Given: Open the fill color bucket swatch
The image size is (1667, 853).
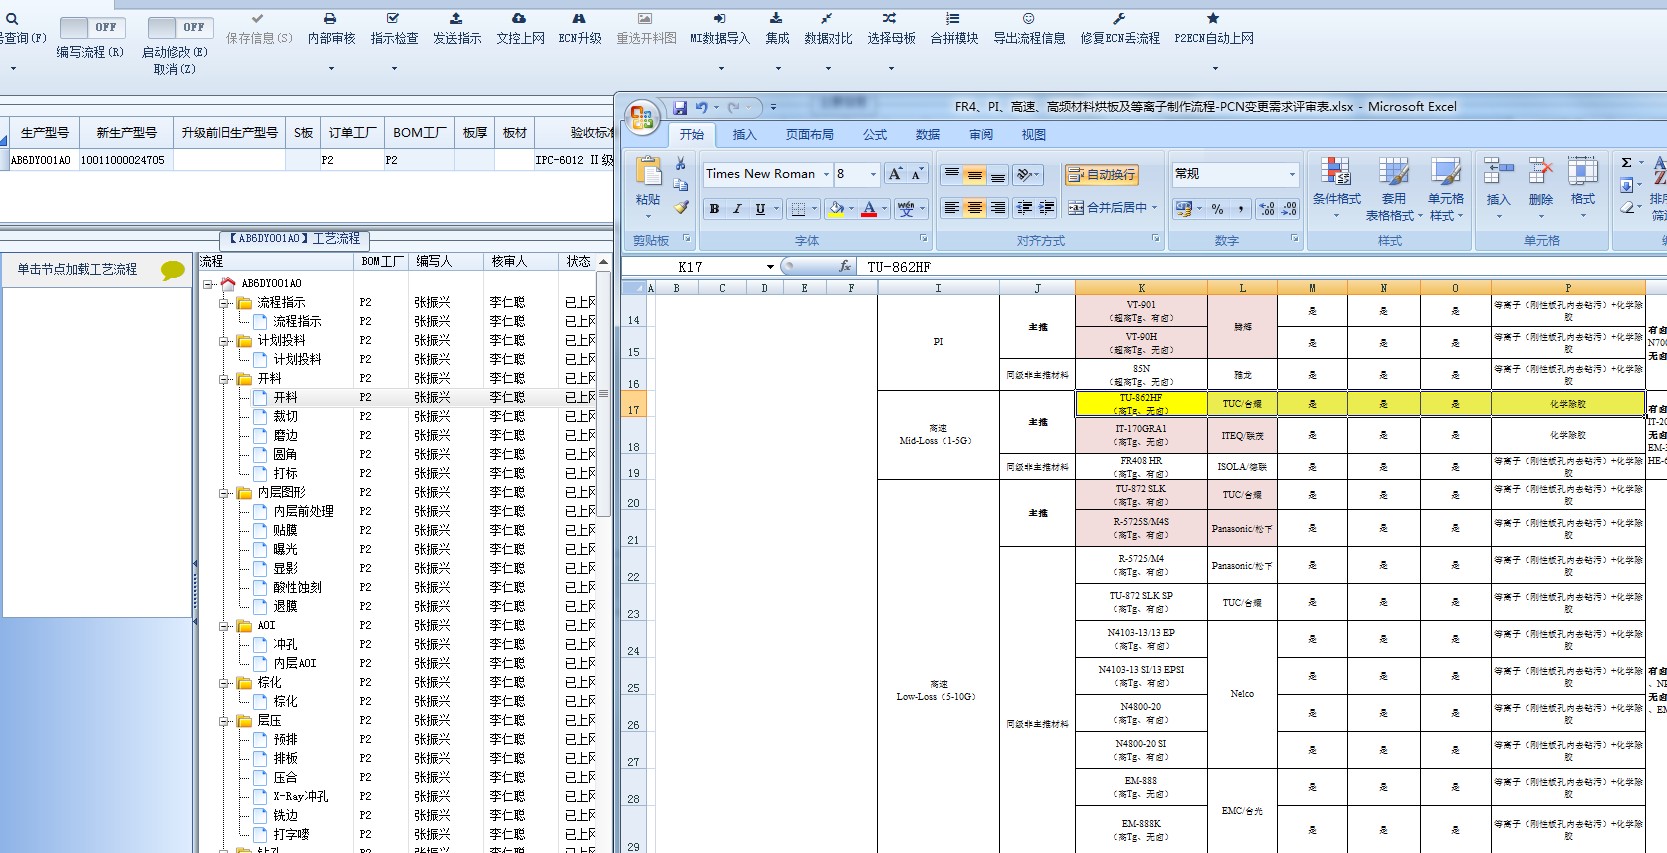Looking at the screenshot, I should coord(837,209).
